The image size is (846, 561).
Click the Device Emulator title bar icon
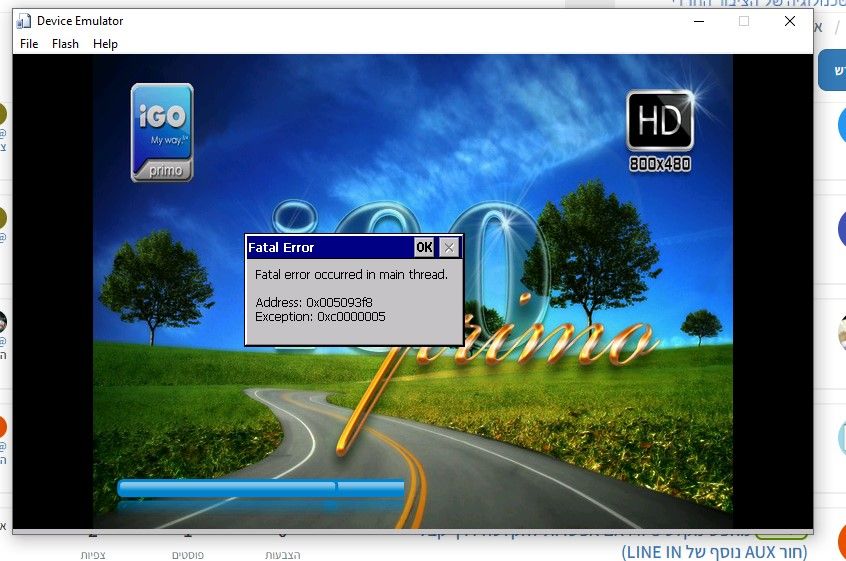24,21
